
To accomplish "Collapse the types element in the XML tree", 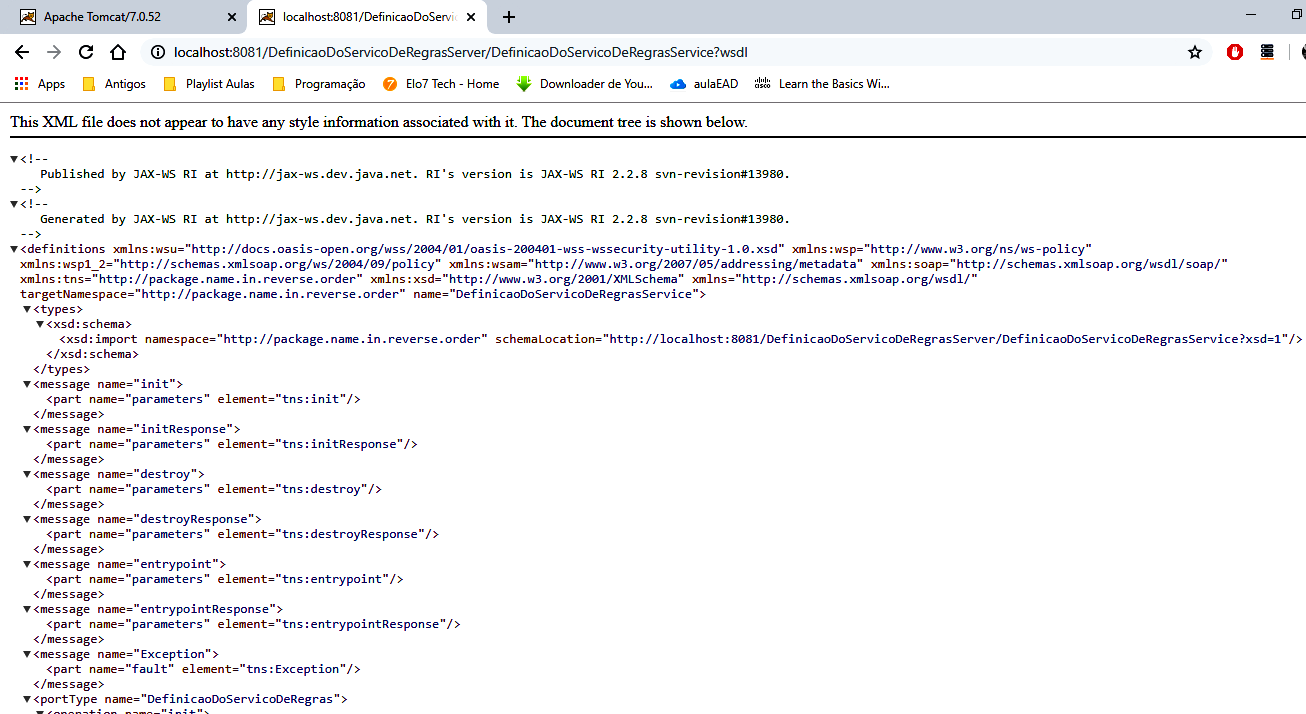I will 26,308.
